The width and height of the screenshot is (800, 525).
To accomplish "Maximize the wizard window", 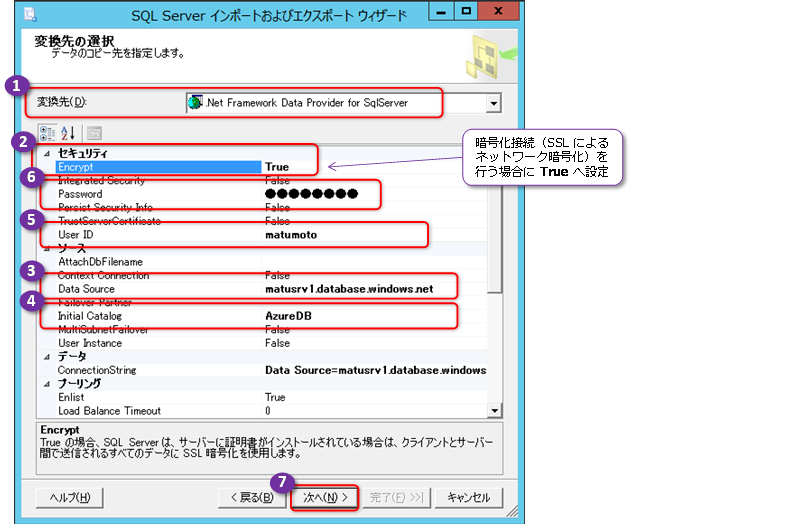I will [466, 10].
